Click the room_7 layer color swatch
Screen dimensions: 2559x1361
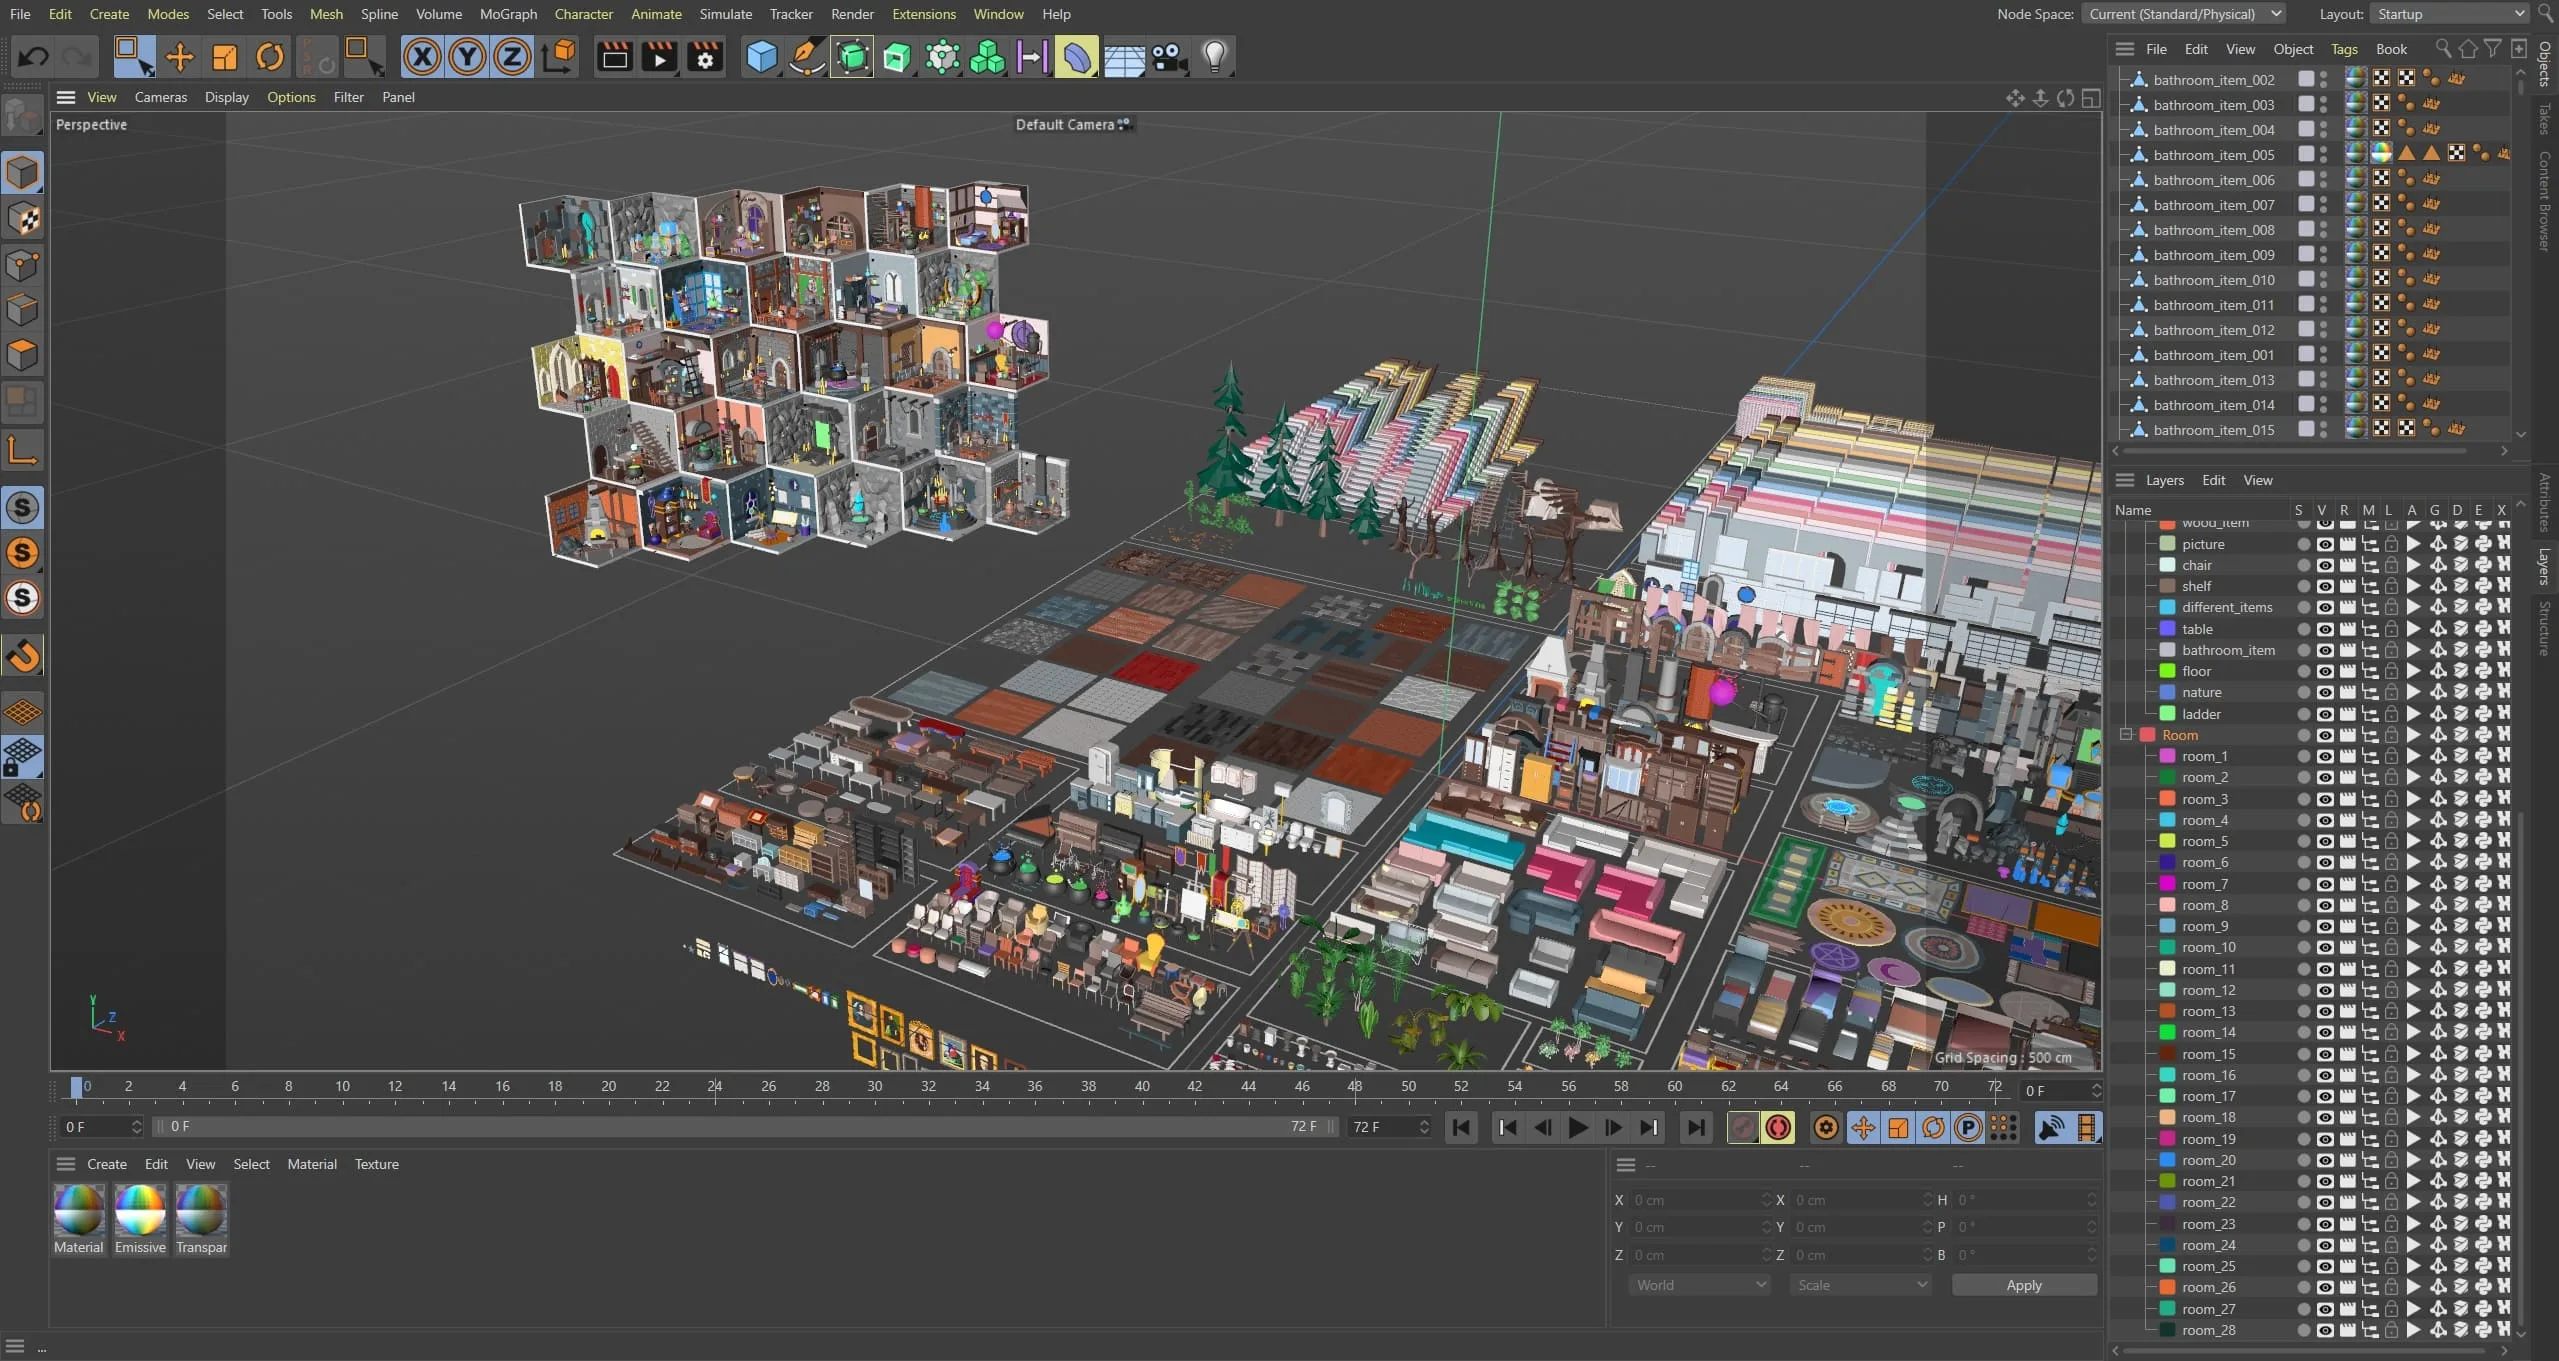point(2168,884)
